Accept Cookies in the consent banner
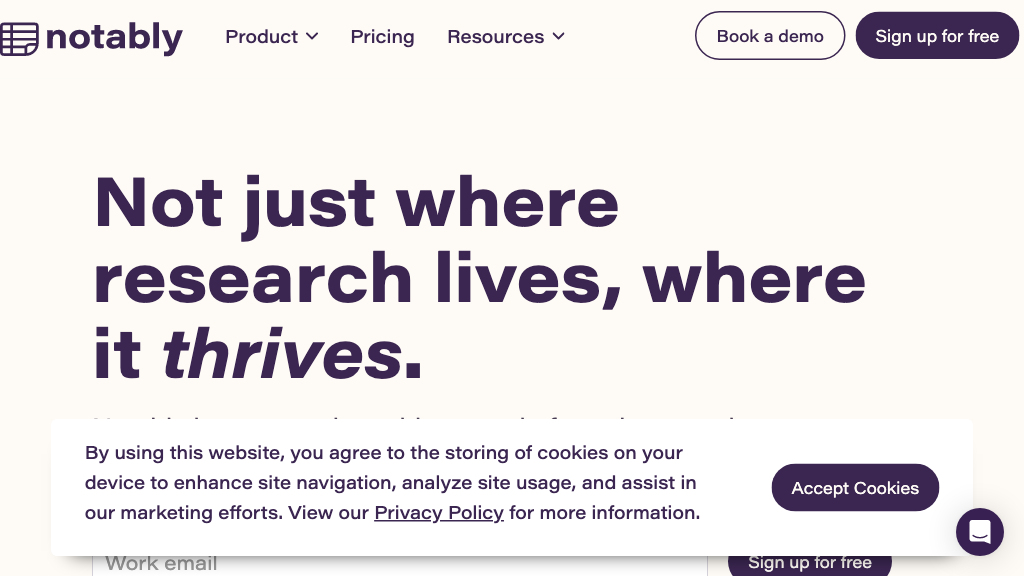Image resolution: width=1024 pixels, height=576 pixels. click(x=854, y=488)
